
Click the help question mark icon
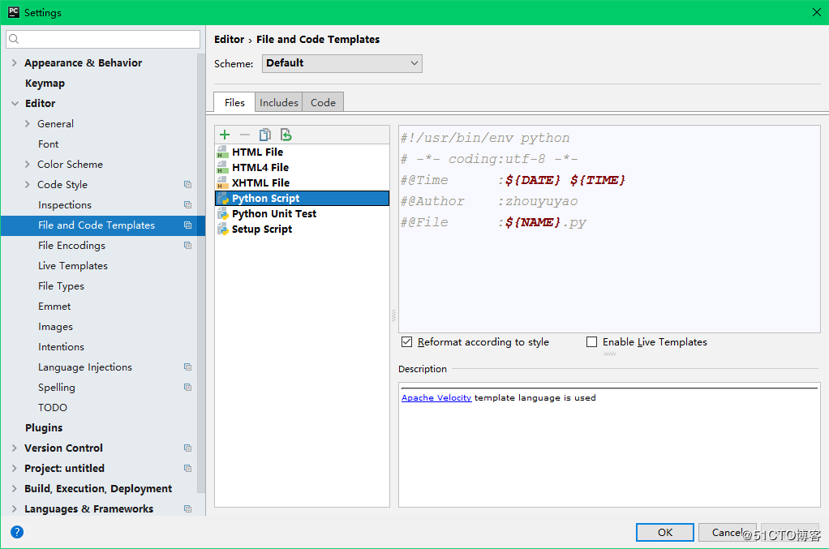(x=17, y=532)
